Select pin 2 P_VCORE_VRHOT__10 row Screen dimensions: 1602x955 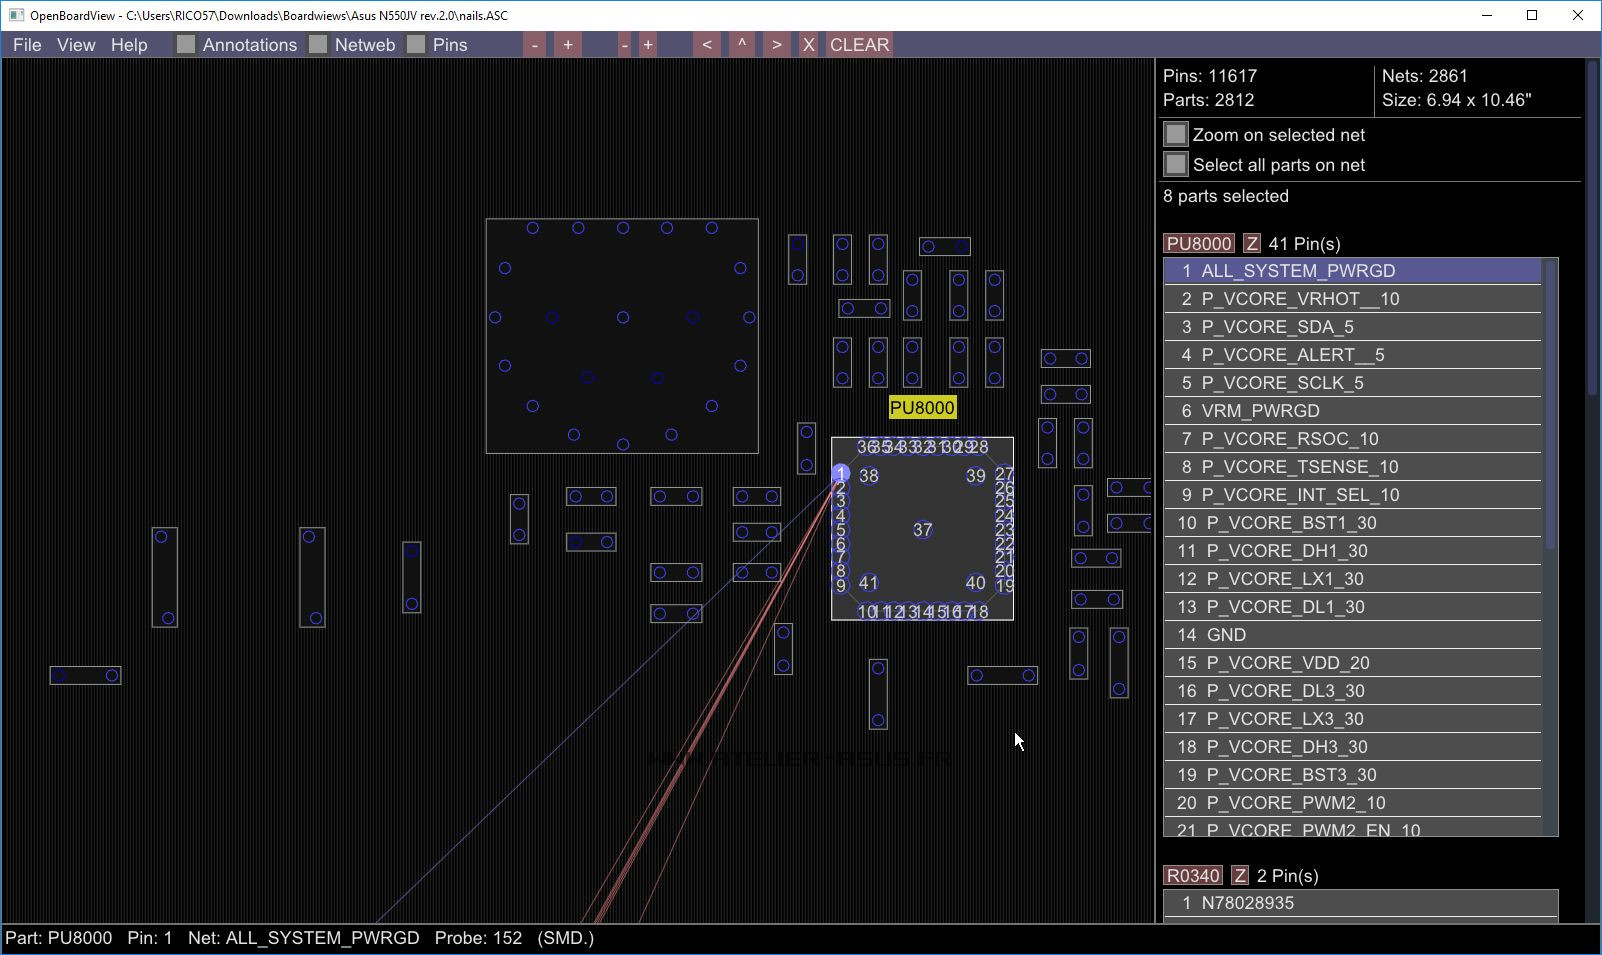coord(1353,299)
